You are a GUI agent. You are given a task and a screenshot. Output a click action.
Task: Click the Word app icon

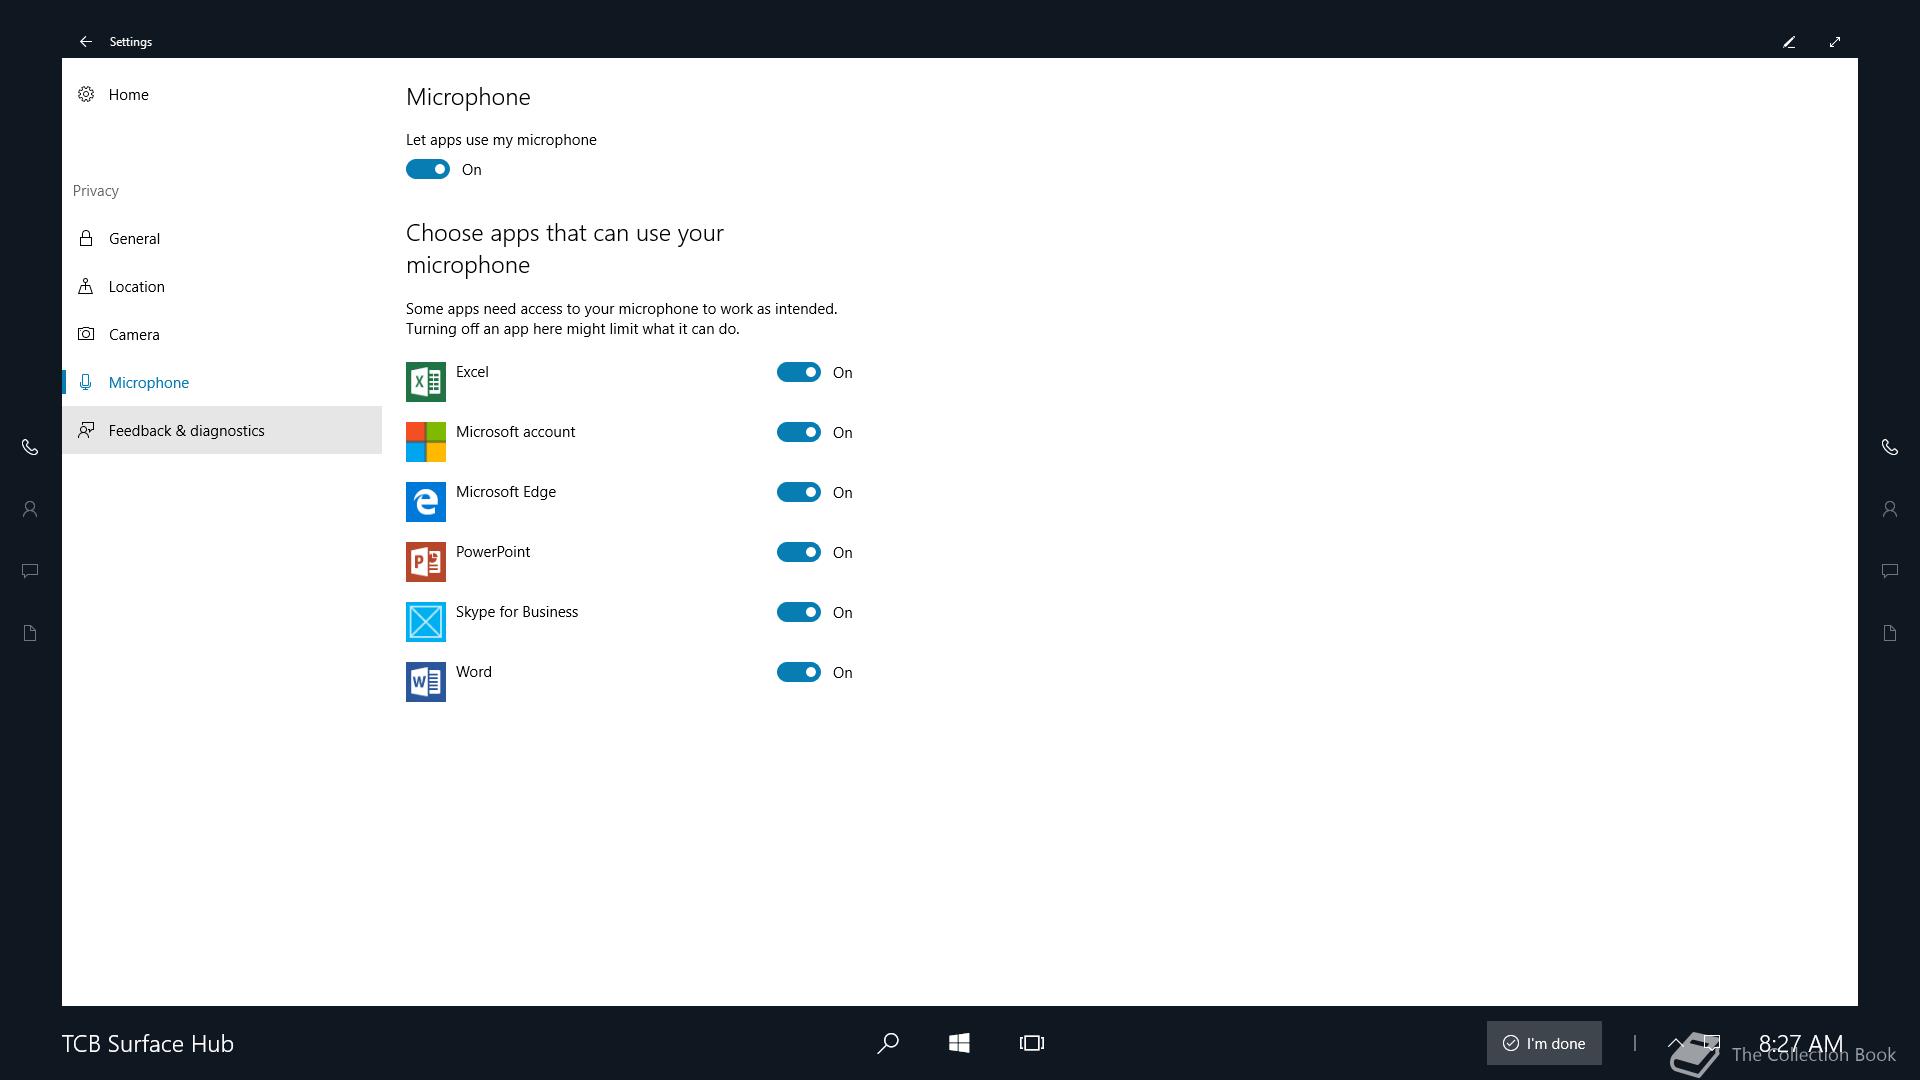[426, 682]
